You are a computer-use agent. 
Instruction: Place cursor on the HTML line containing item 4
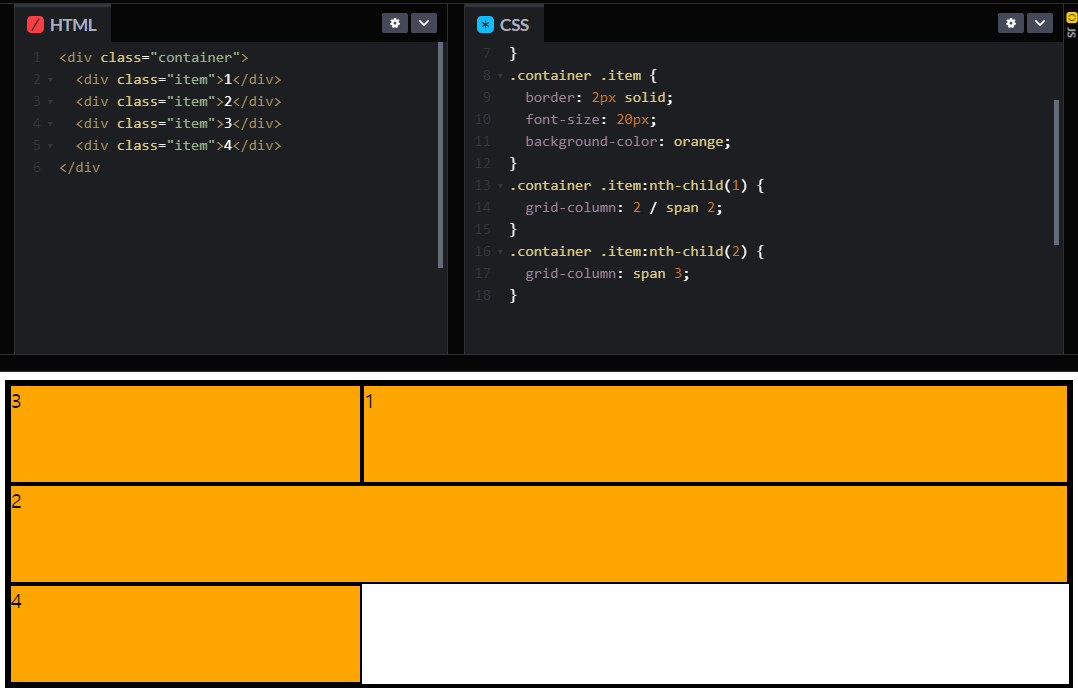click(x=178, y=146)
